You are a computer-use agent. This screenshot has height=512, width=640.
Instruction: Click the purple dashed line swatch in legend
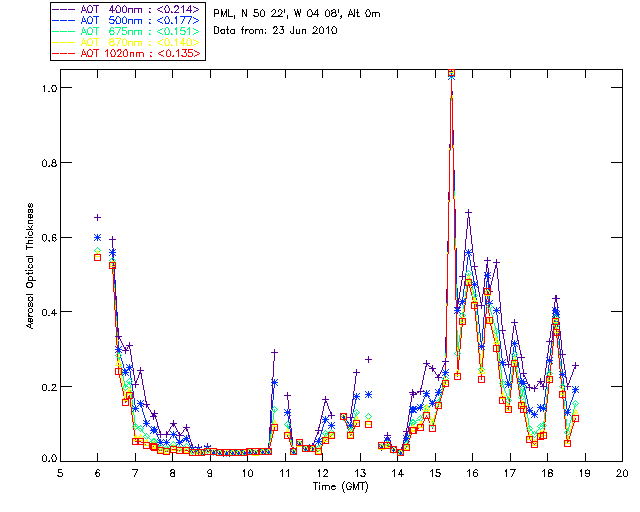click(x=64, y=10)
